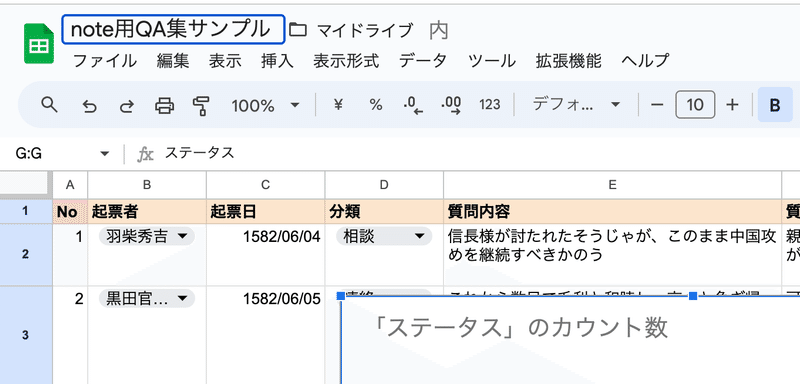Click the date cell 1582/06/05
The width and height of the screenshot is (800, 384).
[265, 335]
